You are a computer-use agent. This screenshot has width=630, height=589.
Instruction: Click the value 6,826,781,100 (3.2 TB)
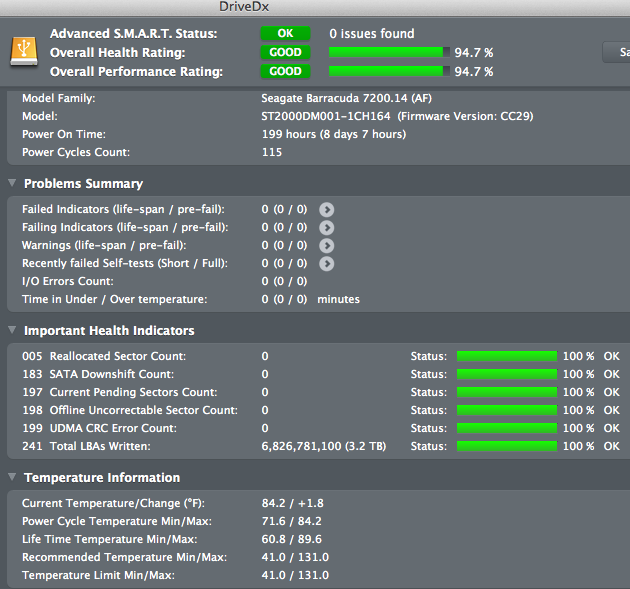tap(324, 446)
